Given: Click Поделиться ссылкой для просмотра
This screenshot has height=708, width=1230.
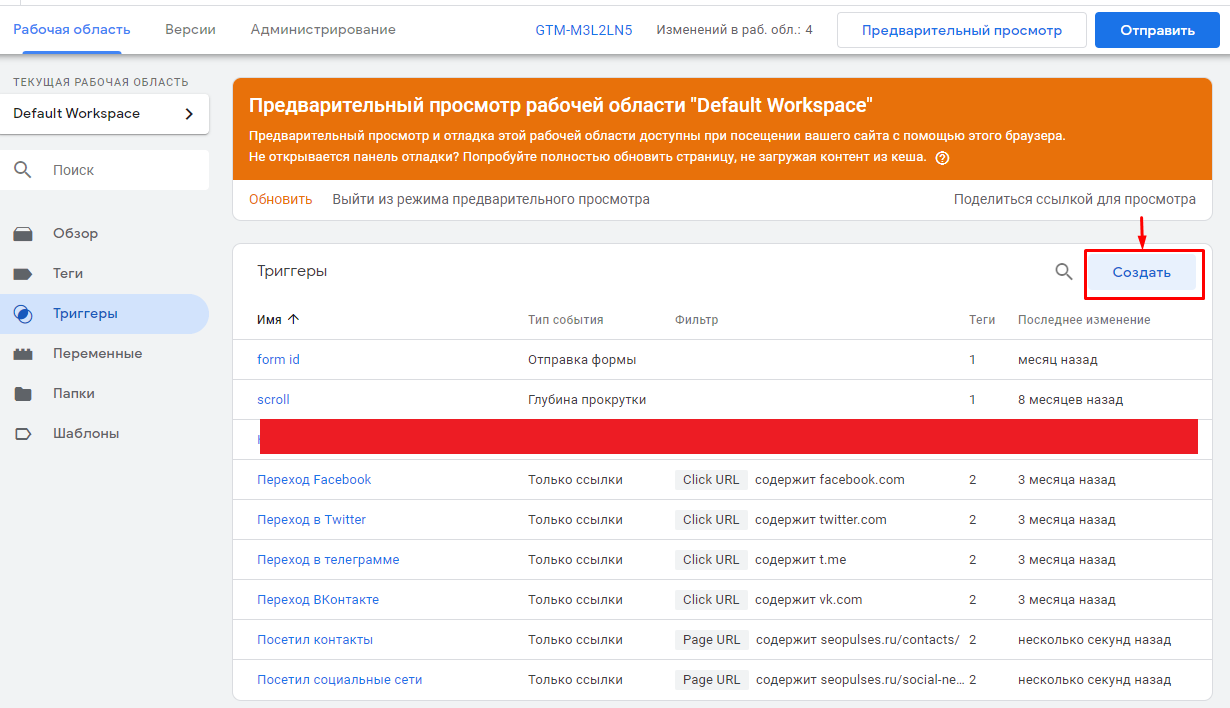Looking at the screenshot, I should pos(1074,199).
